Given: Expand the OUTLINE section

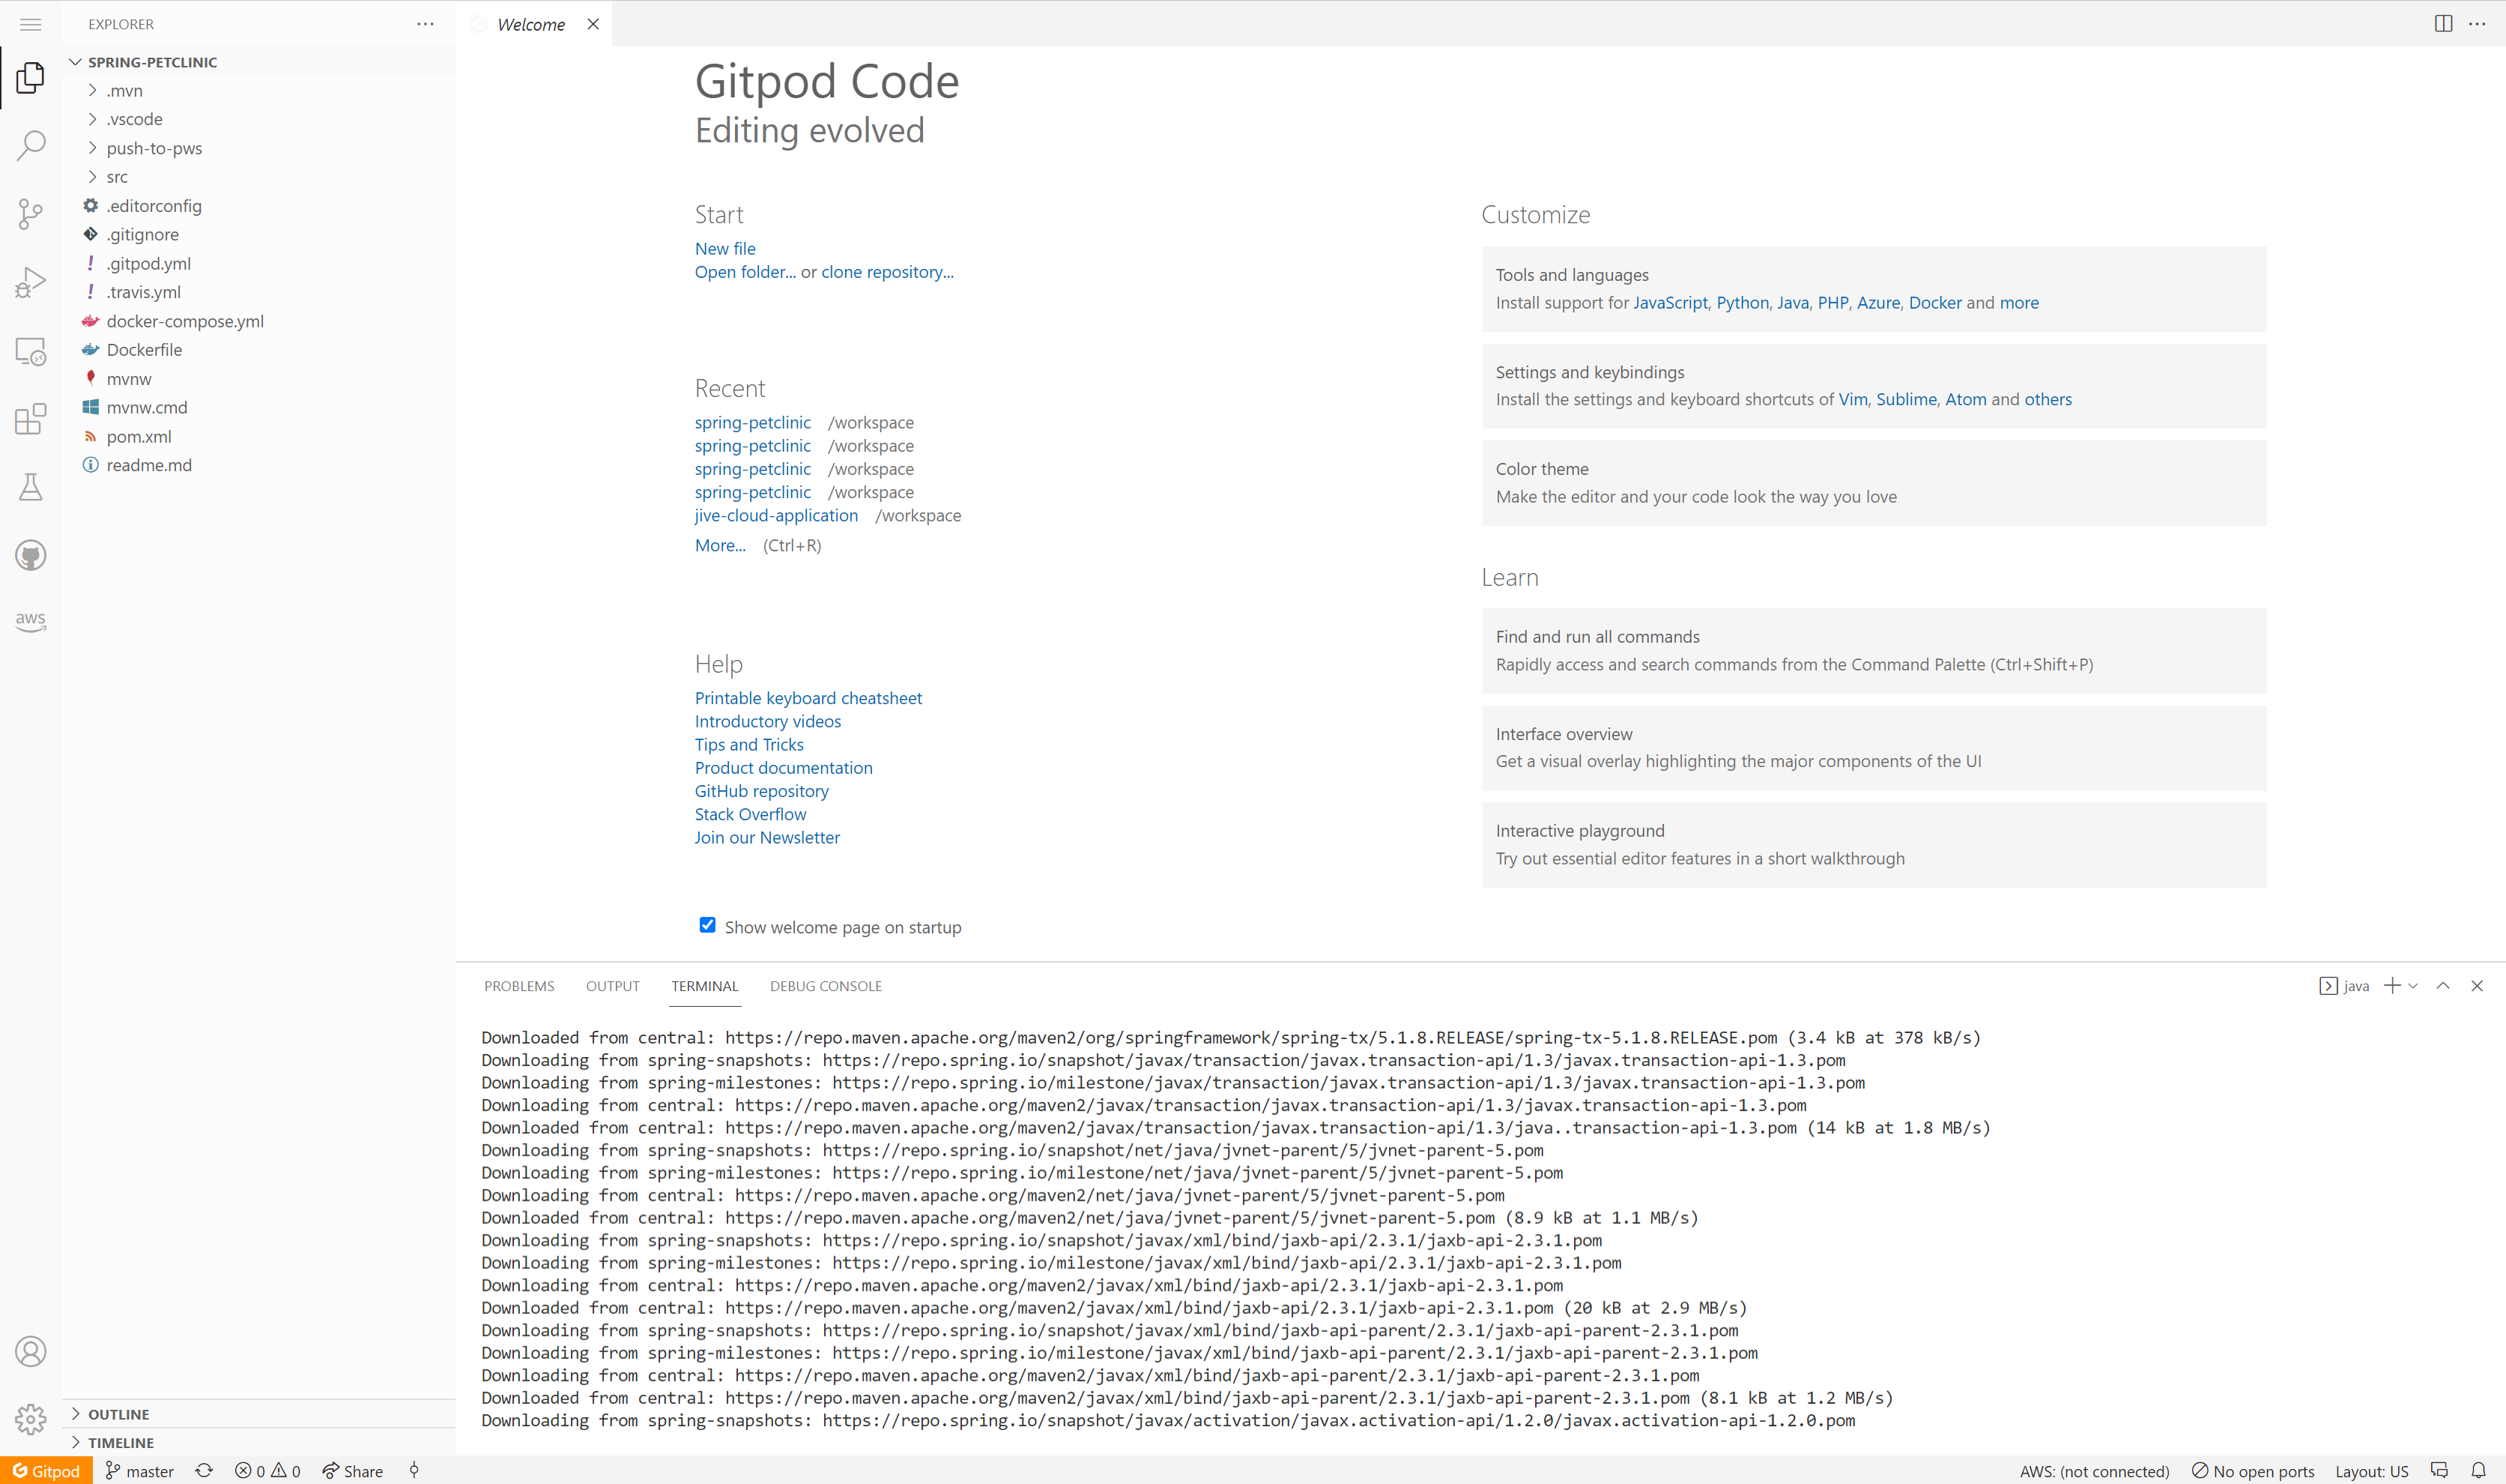Looking at the screenshot, I should [118, 1414].
